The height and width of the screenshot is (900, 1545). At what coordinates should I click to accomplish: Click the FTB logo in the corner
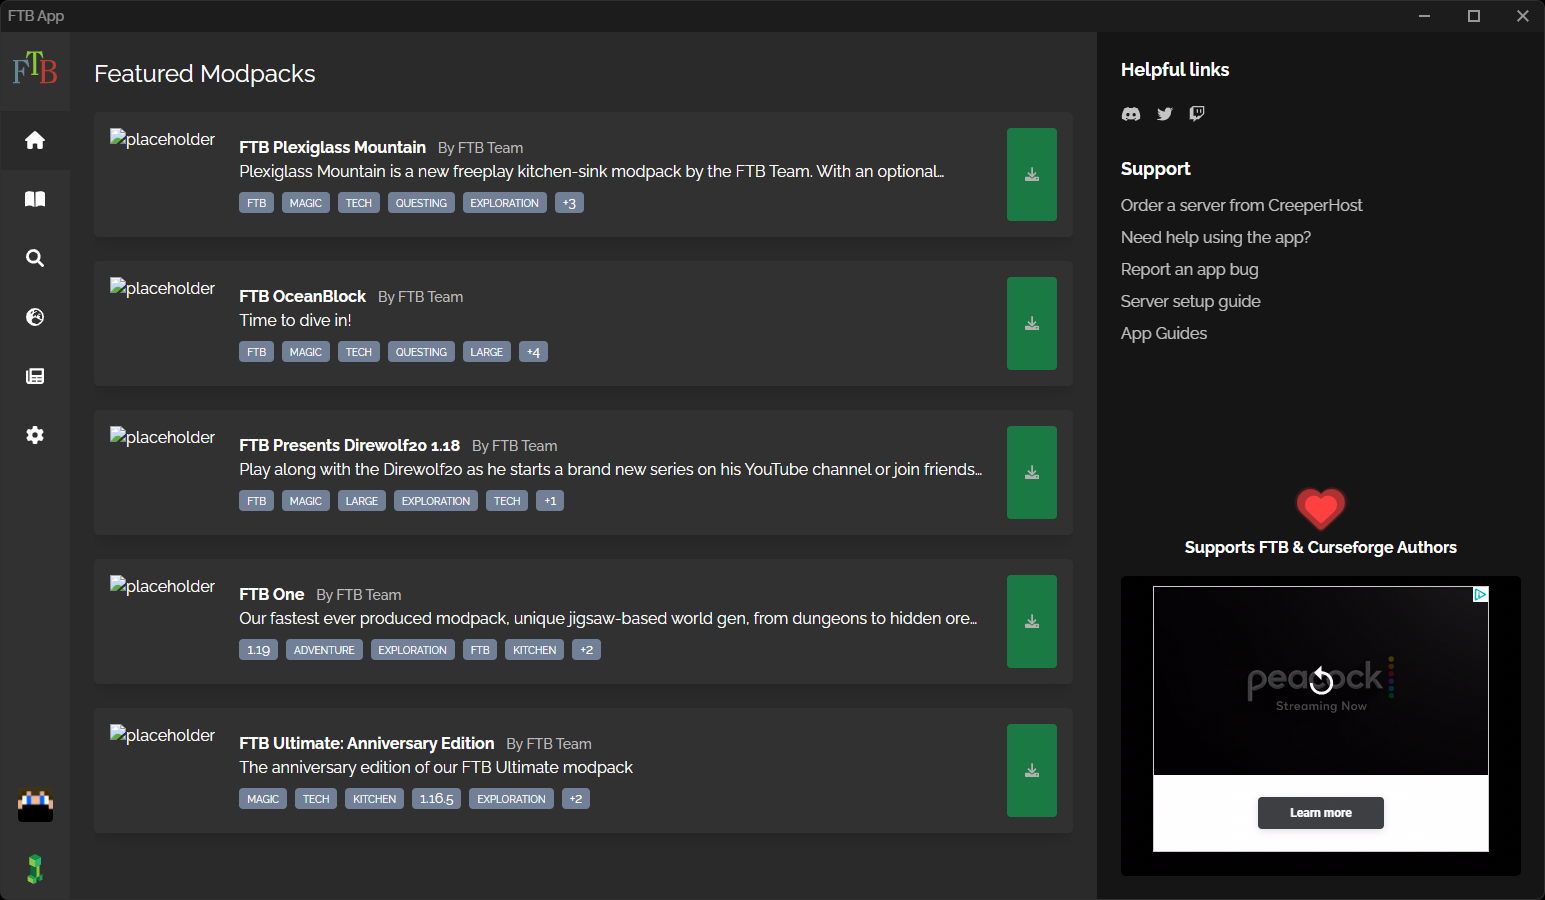tap(35, 70)
